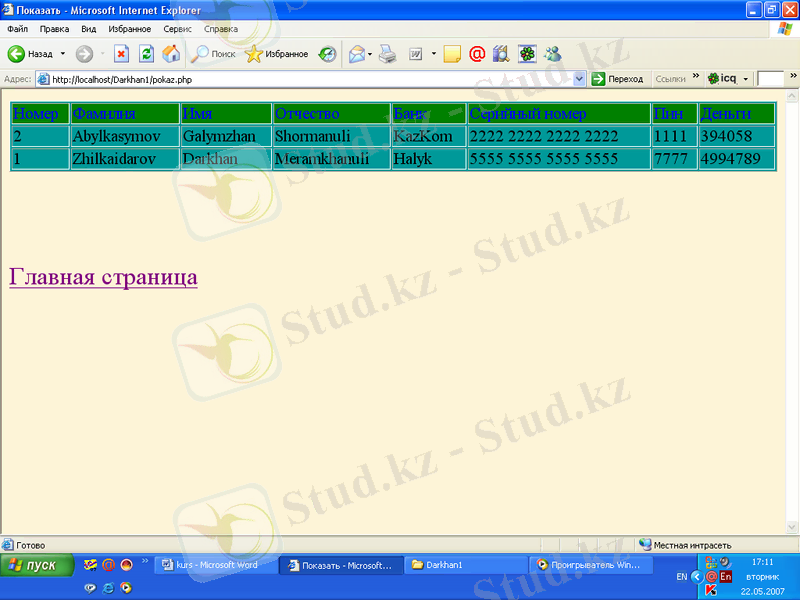
Task: Click the Пуск start button
Action: [37, 565]
